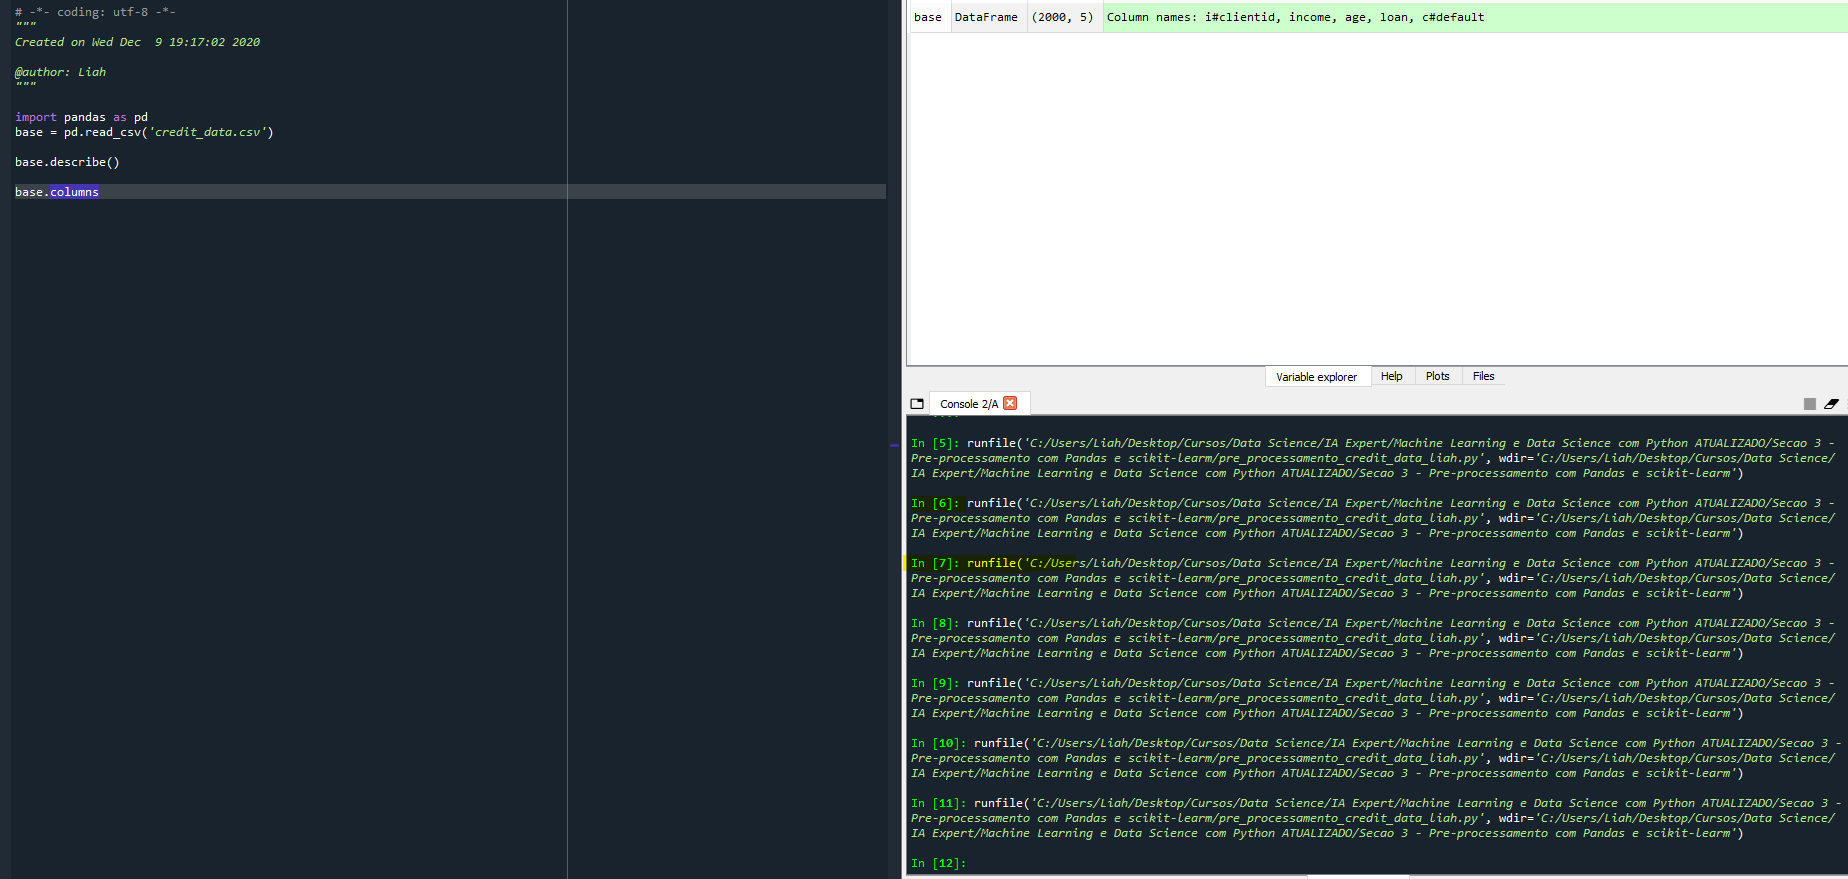The image size is (1848, 879).
Task: Click the In [12] console prompt
Action: coord(938,863)
